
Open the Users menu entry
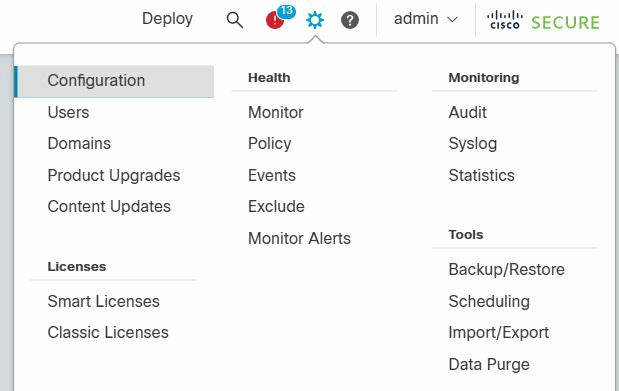68,112
